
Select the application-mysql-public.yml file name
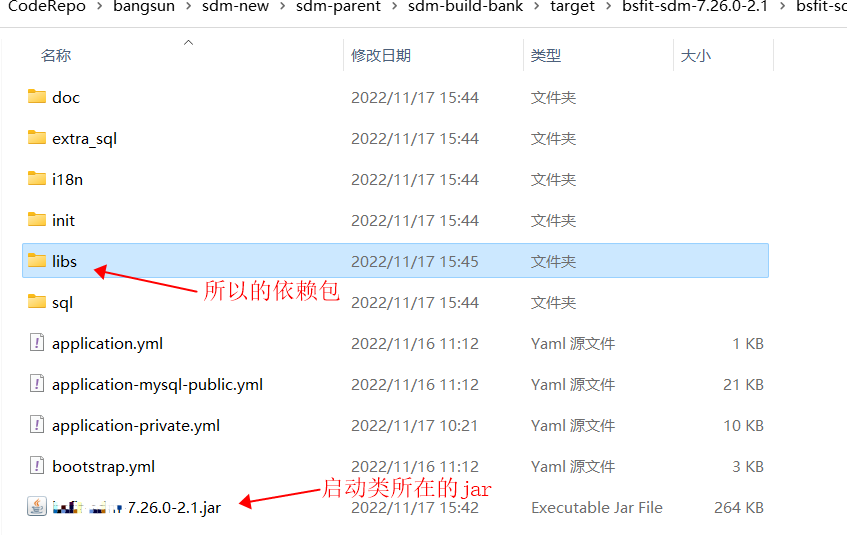[157, 385]
